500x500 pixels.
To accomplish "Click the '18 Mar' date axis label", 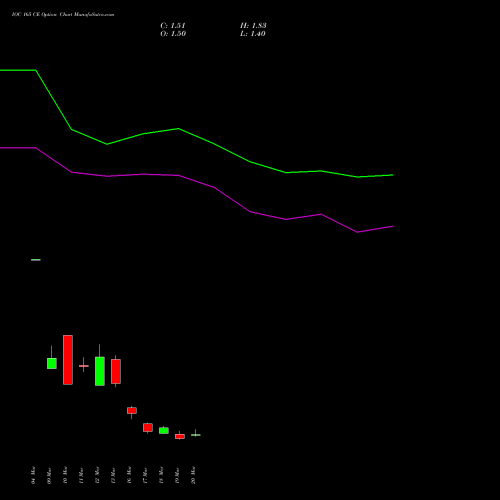I will pyautogui.click(x=161, y=475).
